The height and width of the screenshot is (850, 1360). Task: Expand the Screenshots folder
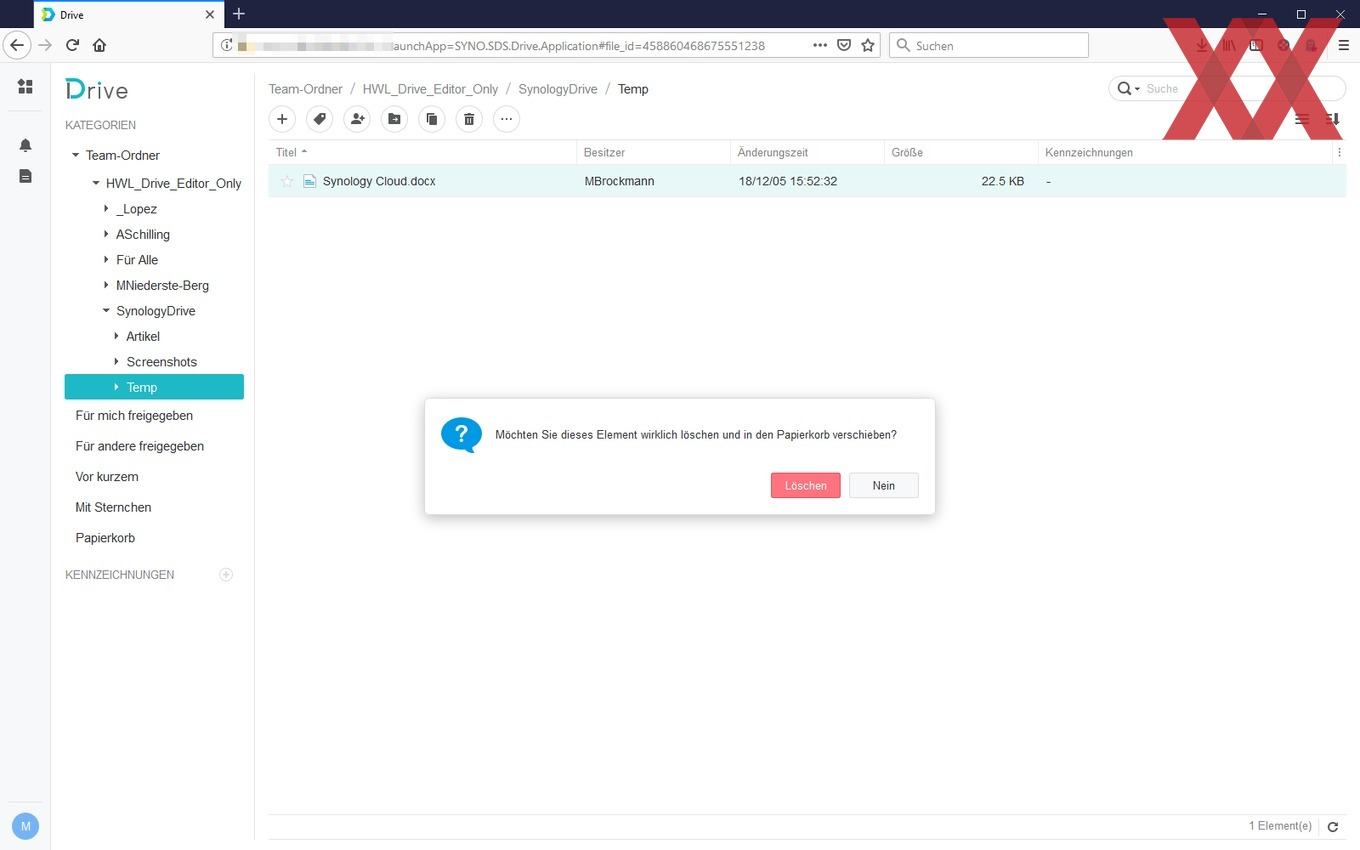point(116,361)
